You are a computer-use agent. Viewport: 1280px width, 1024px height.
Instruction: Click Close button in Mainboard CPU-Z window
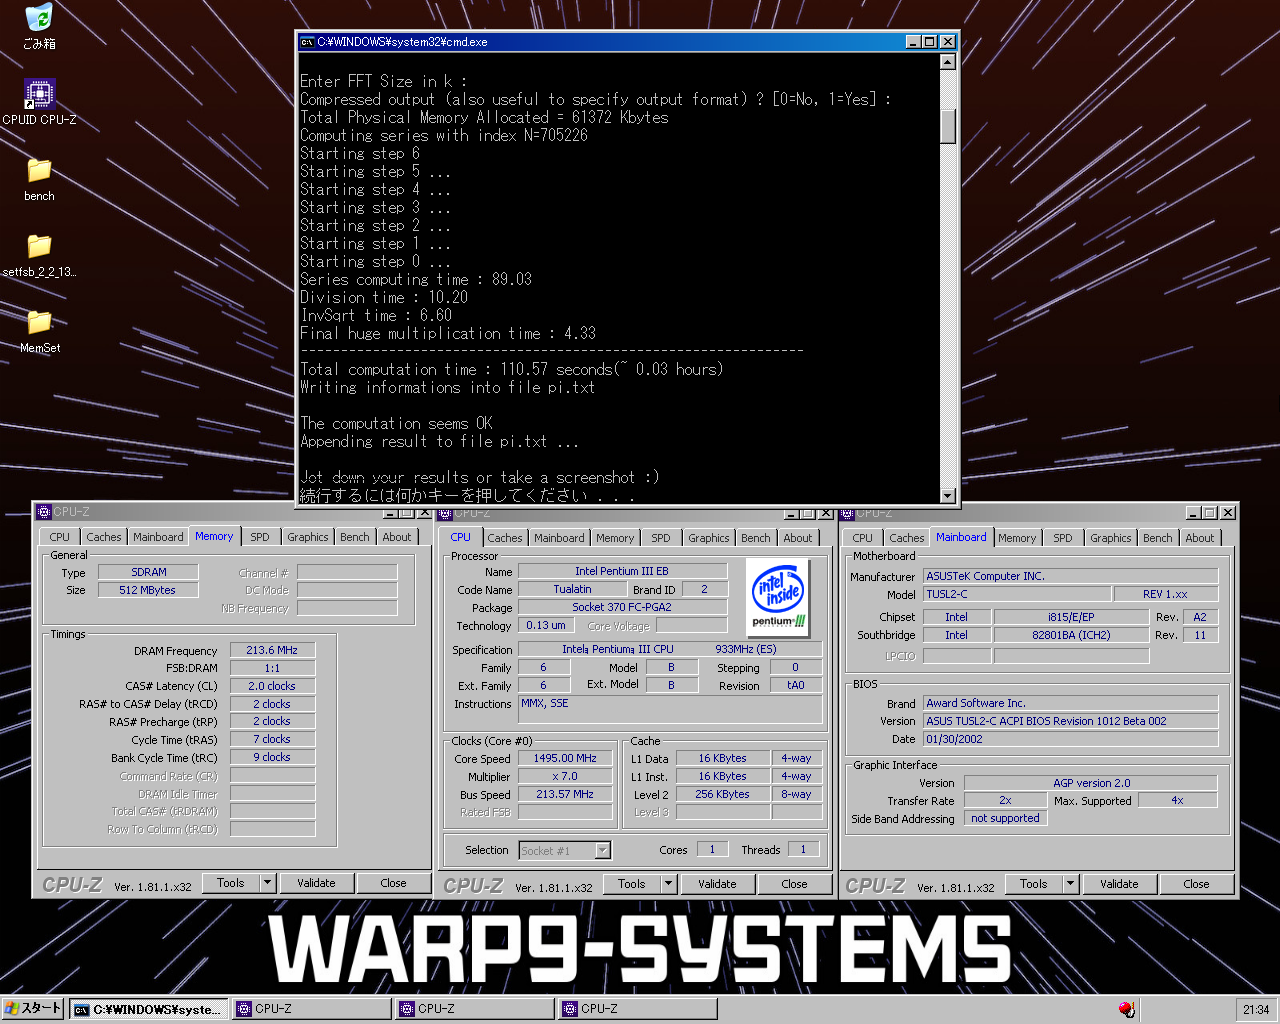click(x=1196, y=884)
